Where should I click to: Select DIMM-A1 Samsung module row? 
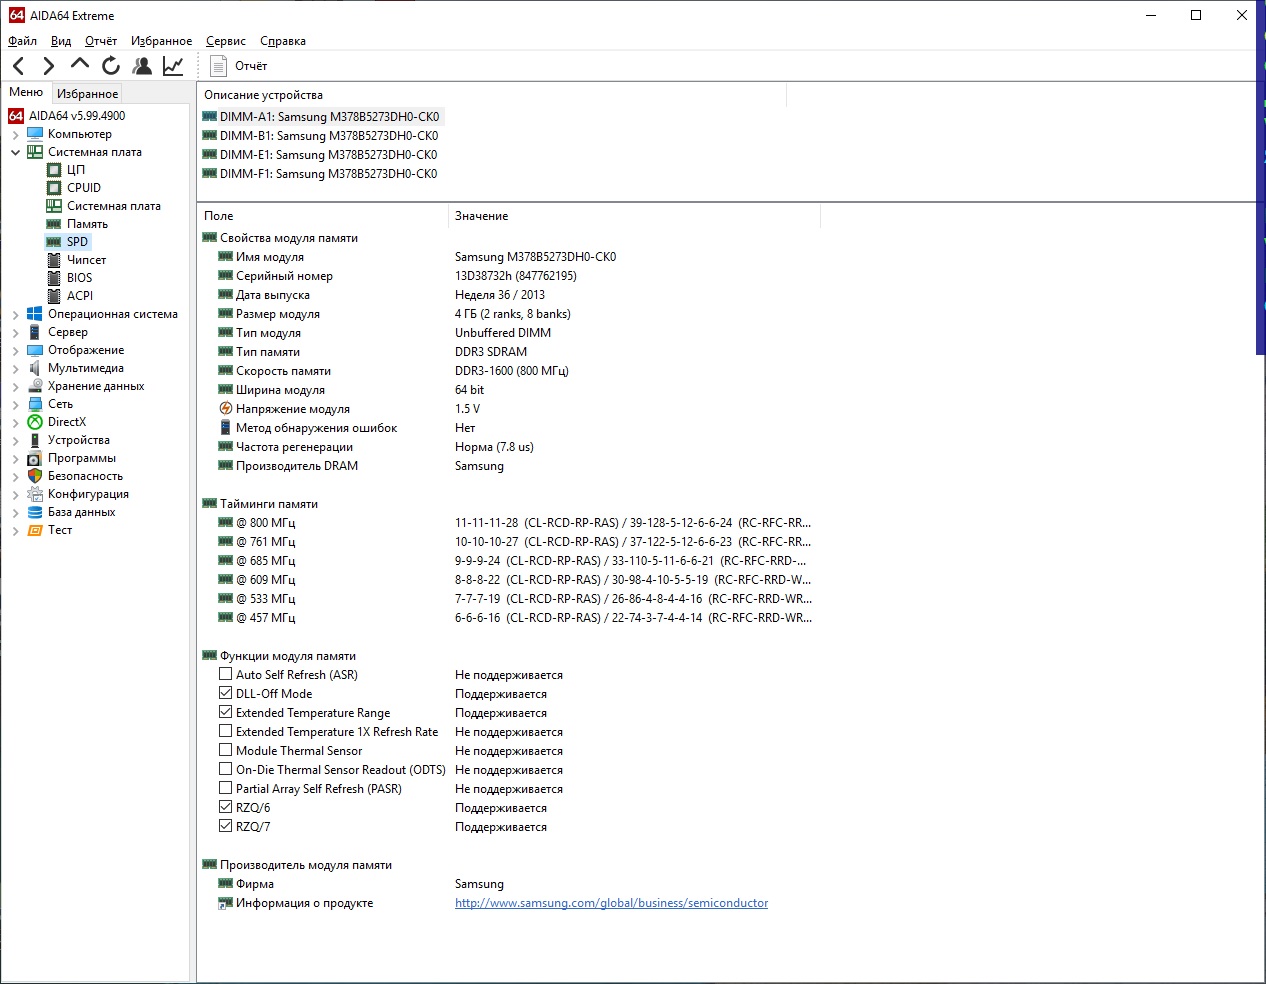[x=321, y=117]
